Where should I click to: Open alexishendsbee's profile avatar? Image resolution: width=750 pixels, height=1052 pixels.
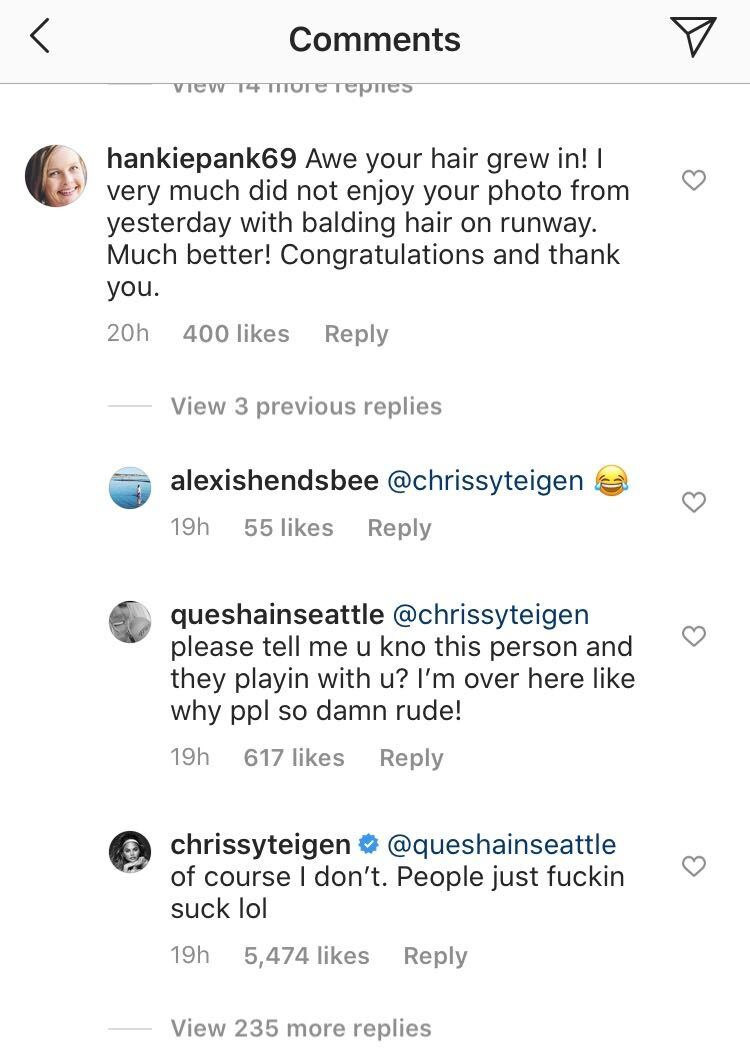pyautogui.click(x=129, y=487)
